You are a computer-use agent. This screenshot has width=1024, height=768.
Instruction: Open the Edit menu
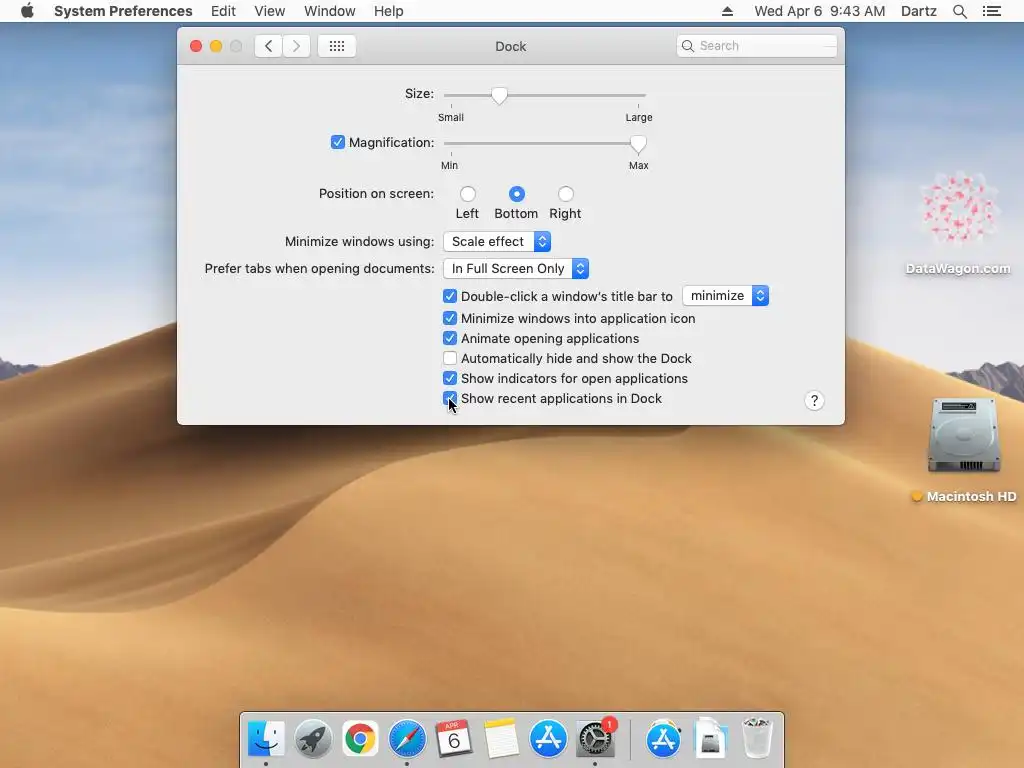pyautogui.click(x=223, y=11)
